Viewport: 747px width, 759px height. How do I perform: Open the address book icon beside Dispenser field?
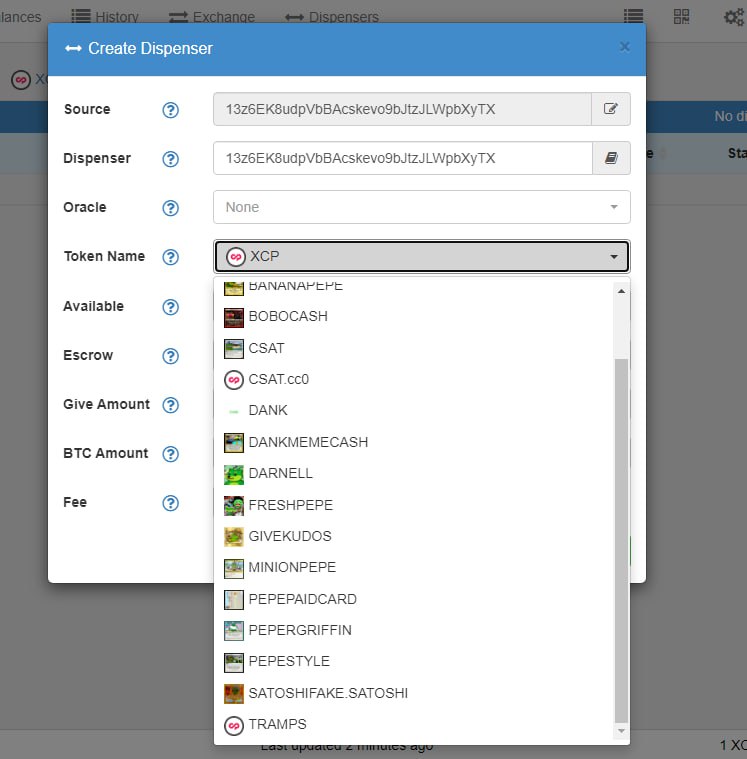pos(611,158)
